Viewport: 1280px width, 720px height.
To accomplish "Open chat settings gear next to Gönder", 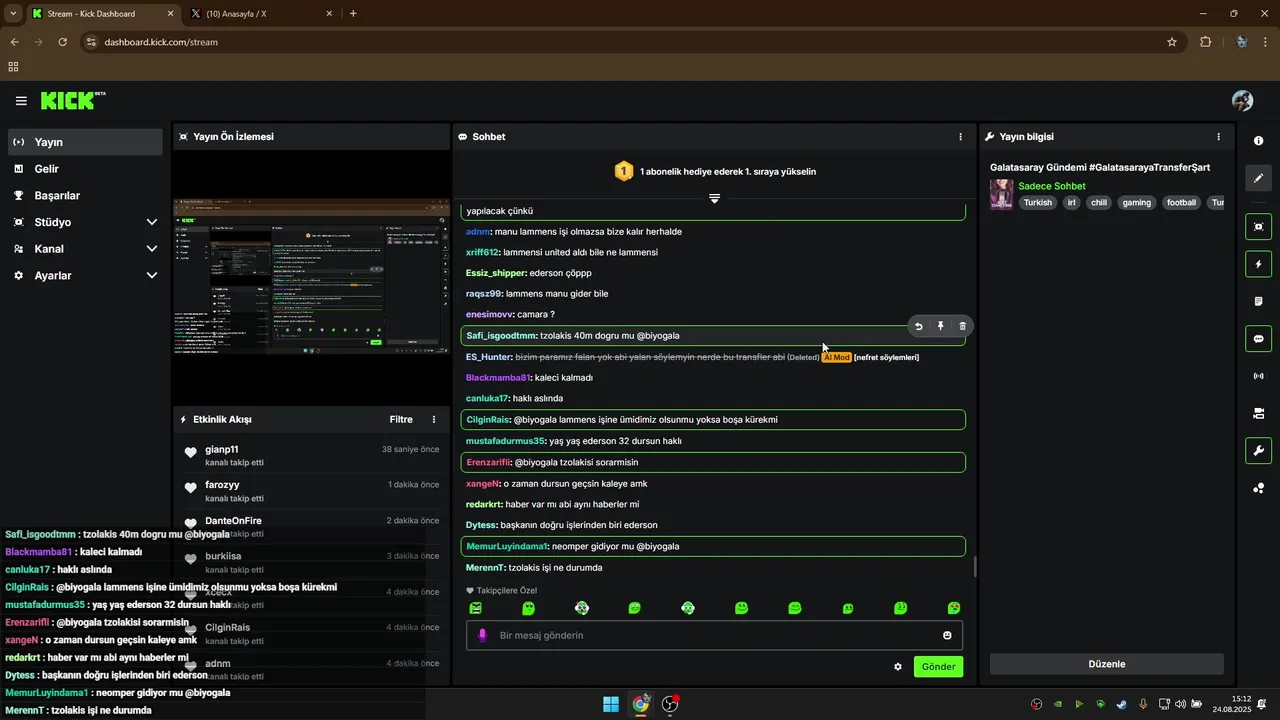I will (x=898, y=667).
